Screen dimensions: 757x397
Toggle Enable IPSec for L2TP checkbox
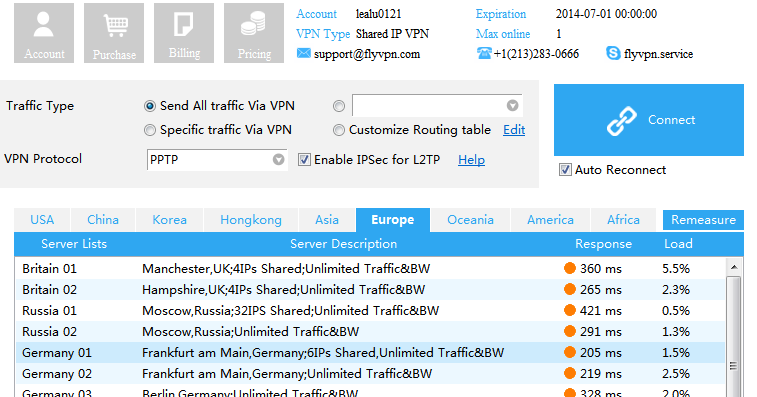tap(304, 159)
